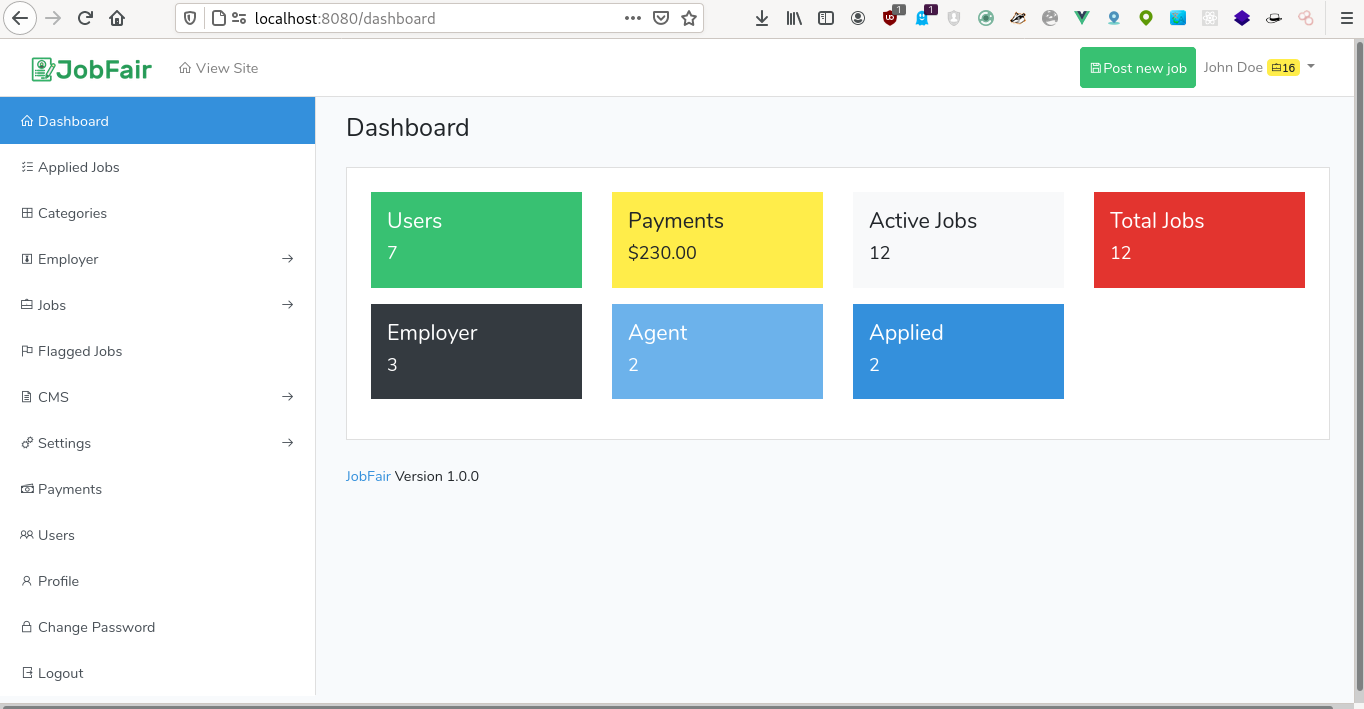The width and height of the screenshot is (1364, 709).
Task: Open the JobFair link in the footer
Action: [x=368, y=476]
